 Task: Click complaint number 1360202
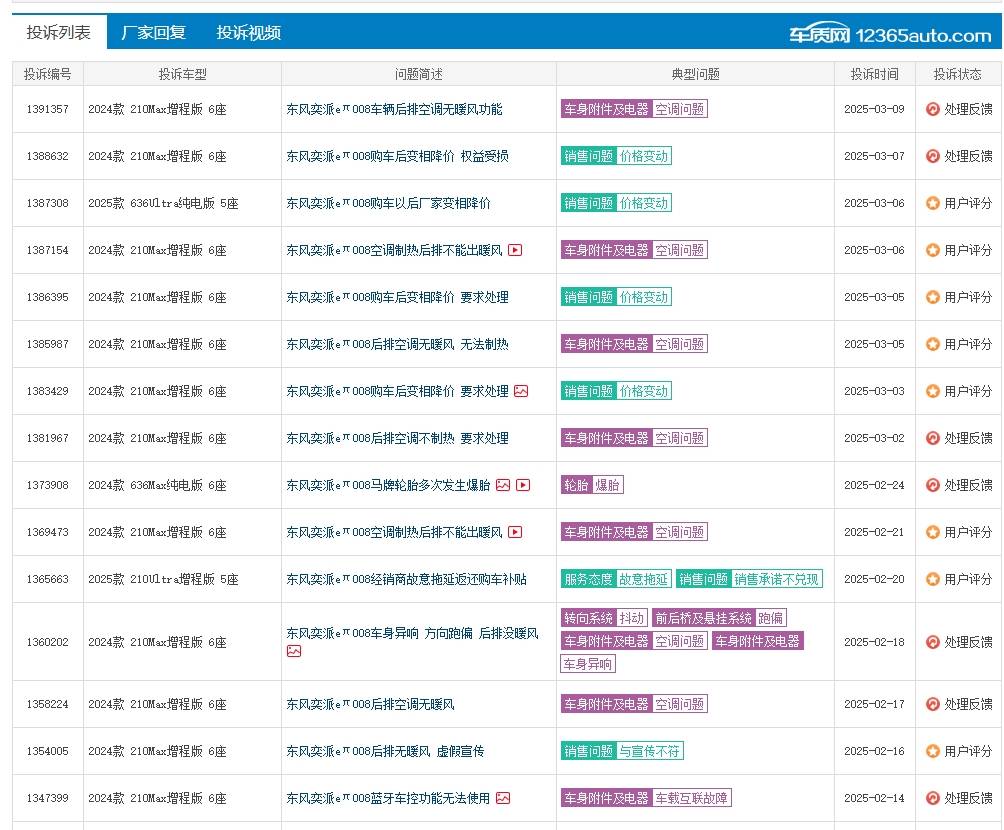coord(47,642)
